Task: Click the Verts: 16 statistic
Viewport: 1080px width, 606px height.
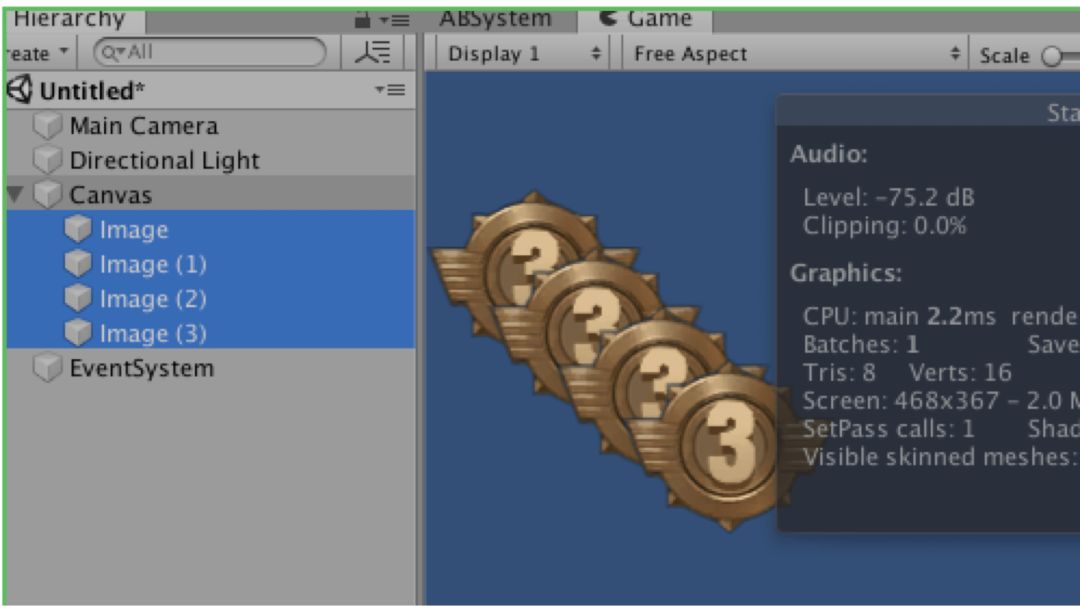Action: (x=960, y=373)
